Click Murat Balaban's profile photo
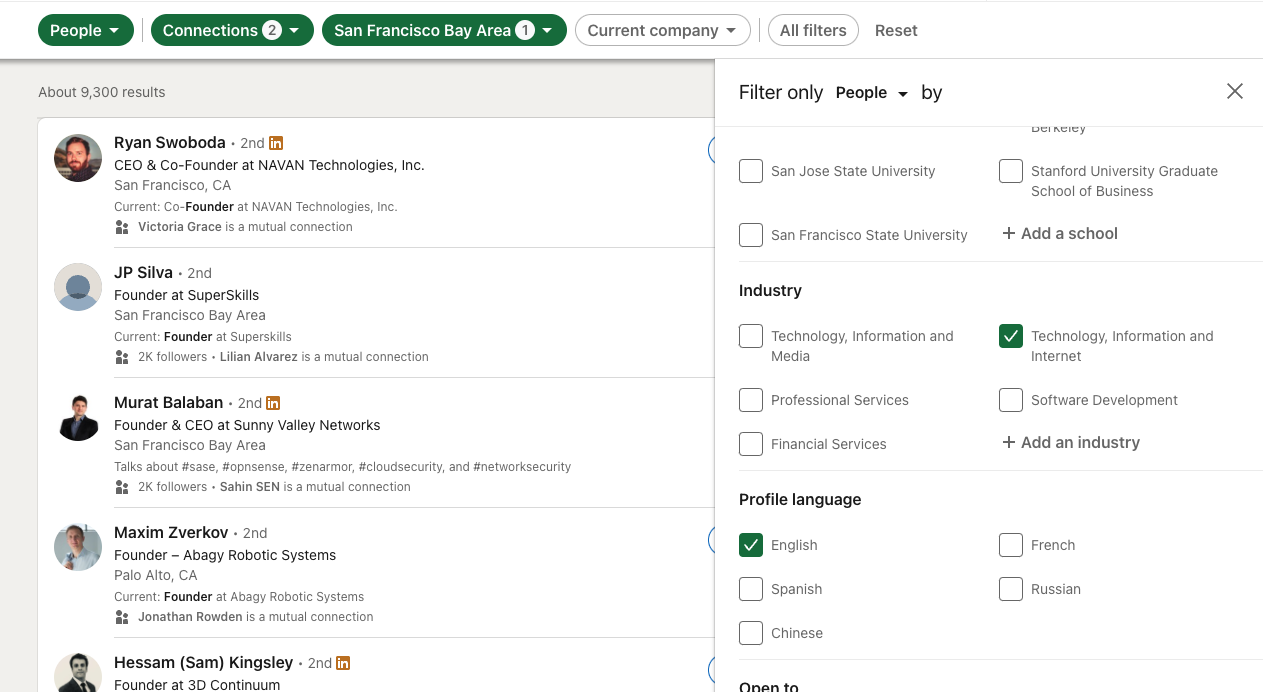 point(78,418)
